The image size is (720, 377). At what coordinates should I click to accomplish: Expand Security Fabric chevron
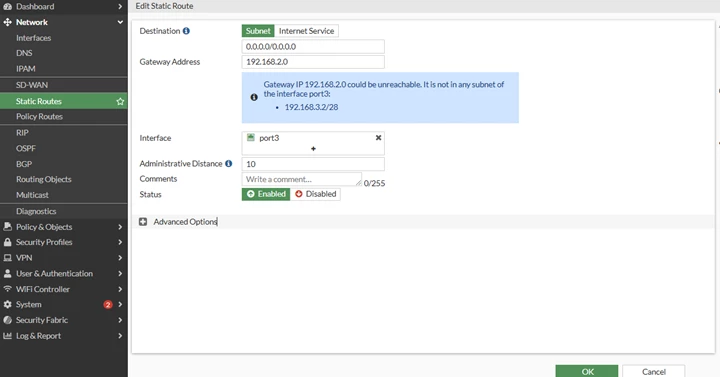(x=120, y=320)
